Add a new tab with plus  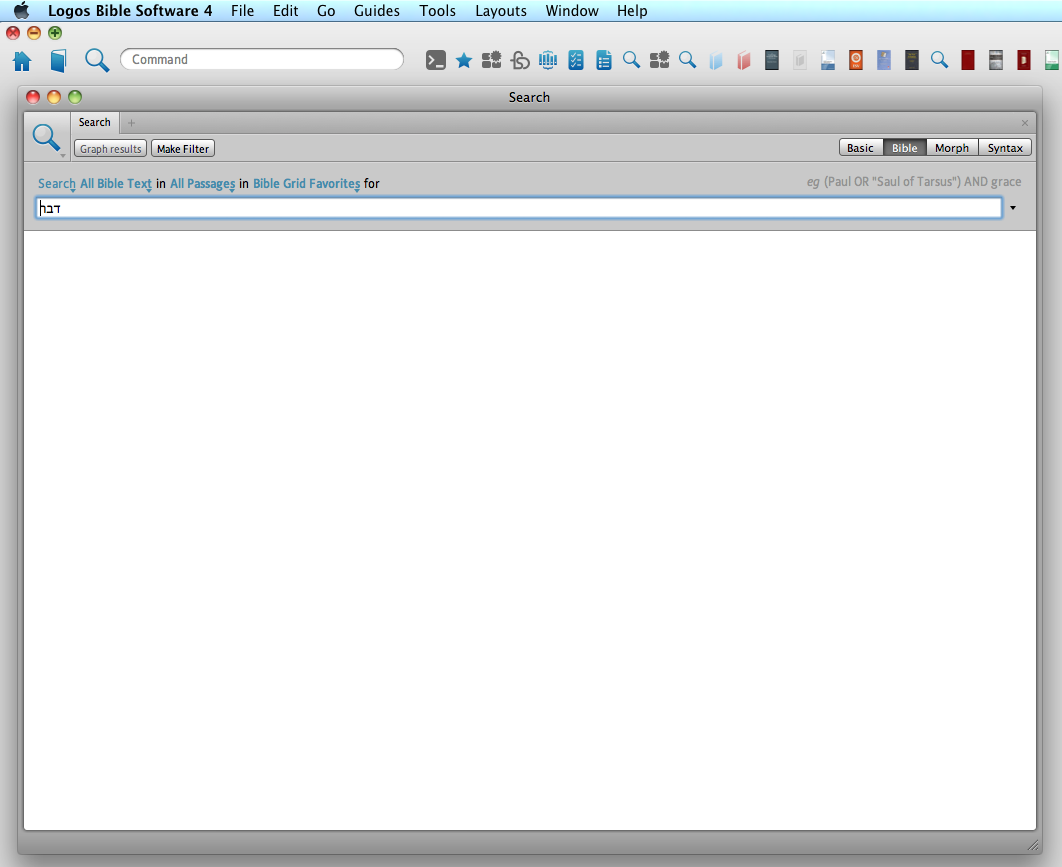point(131,123)
